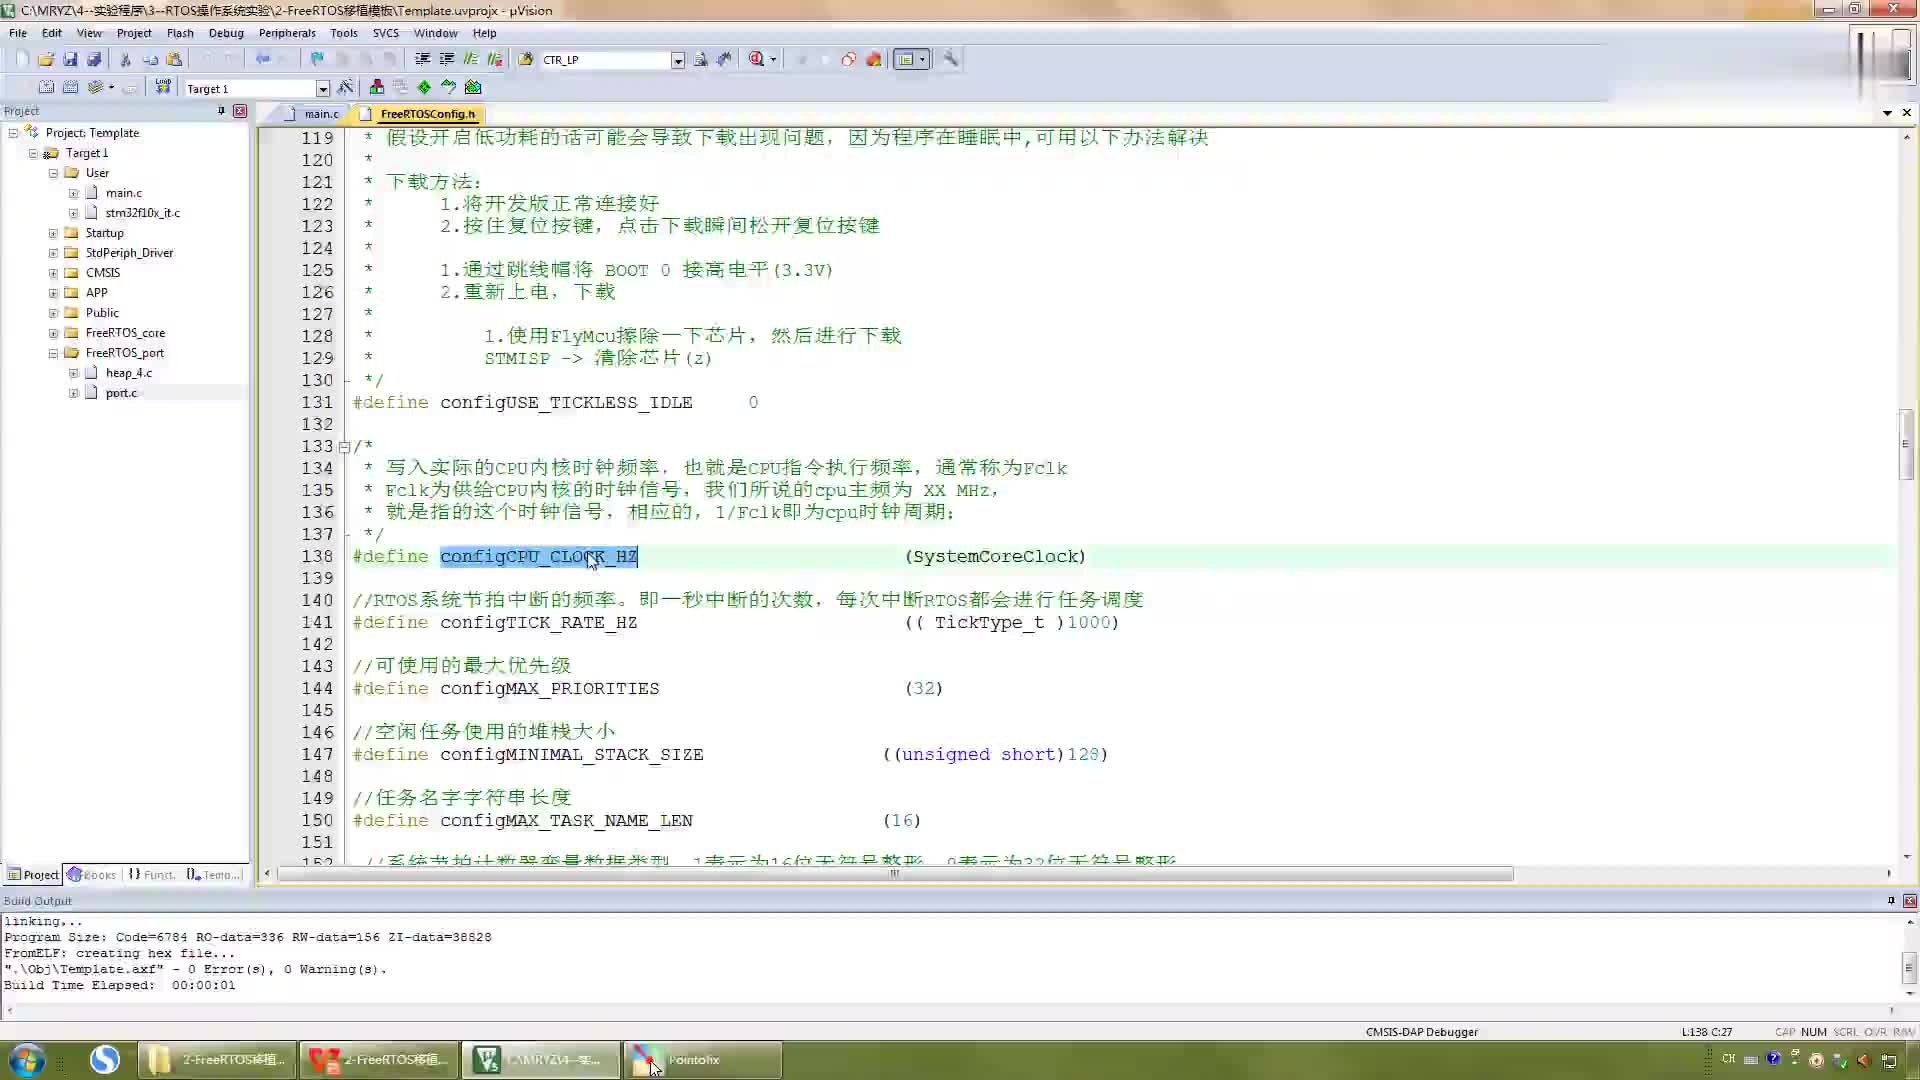1920x1080 pixels.
Task: Expand the Startup folder
Action: point(53,233)
